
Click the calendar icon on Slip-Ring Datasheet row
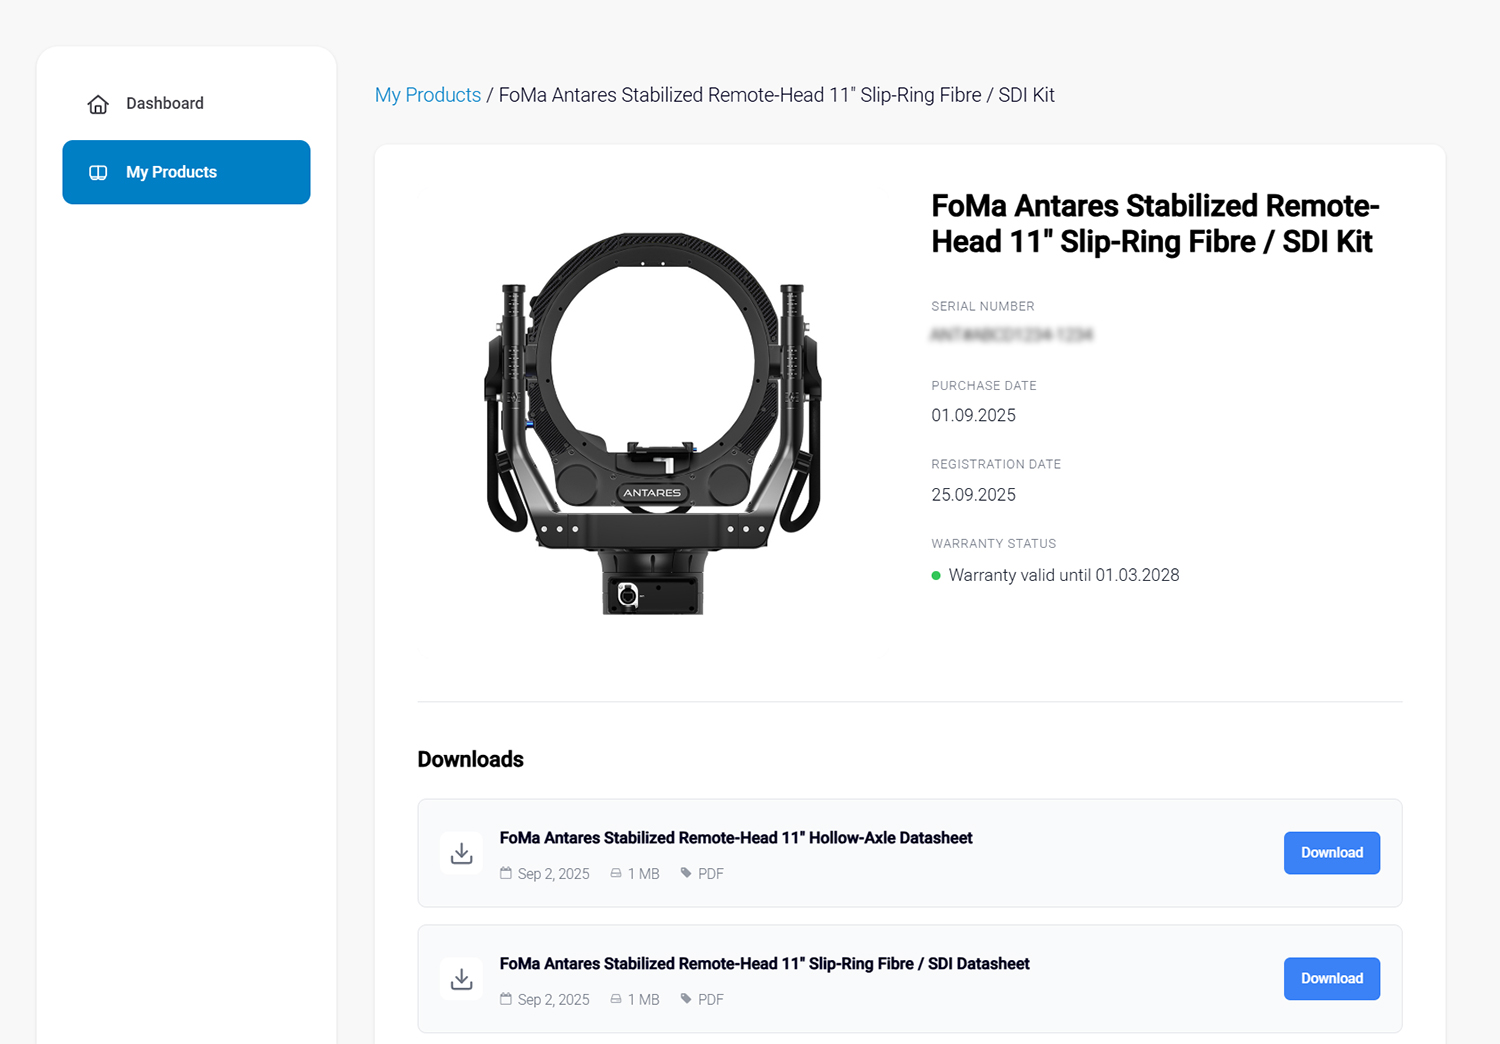coord(506,999)
